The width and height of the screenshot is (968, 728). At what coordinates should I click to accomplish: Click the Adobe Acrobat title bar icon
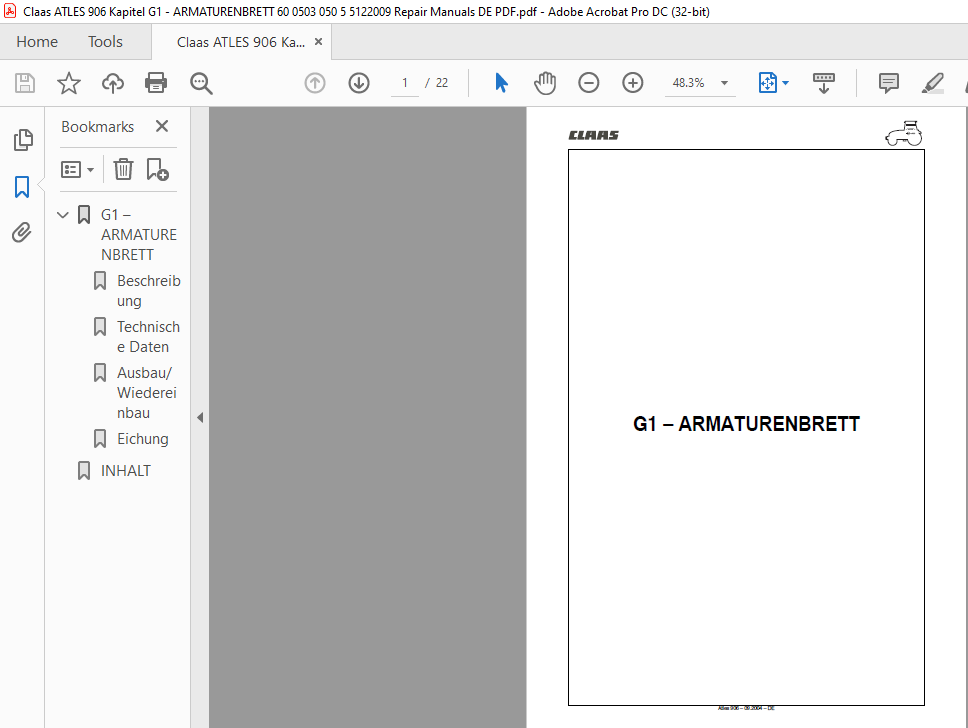(x=10, y=11)
